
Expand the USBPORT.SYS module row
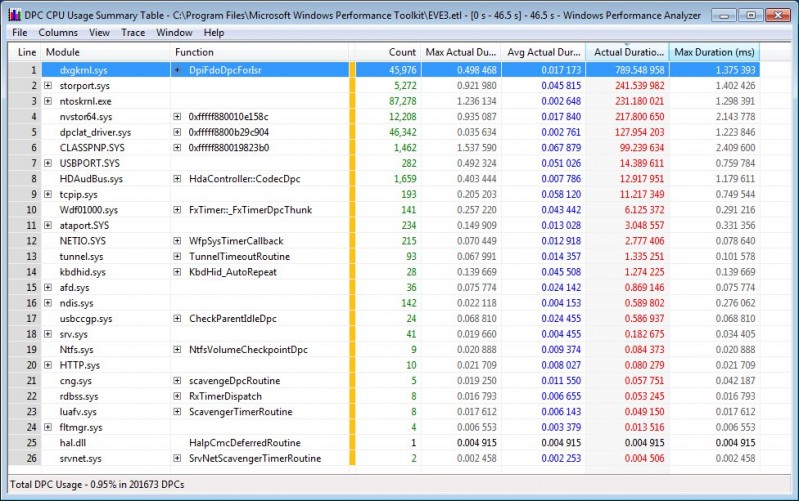pos(48,163)
